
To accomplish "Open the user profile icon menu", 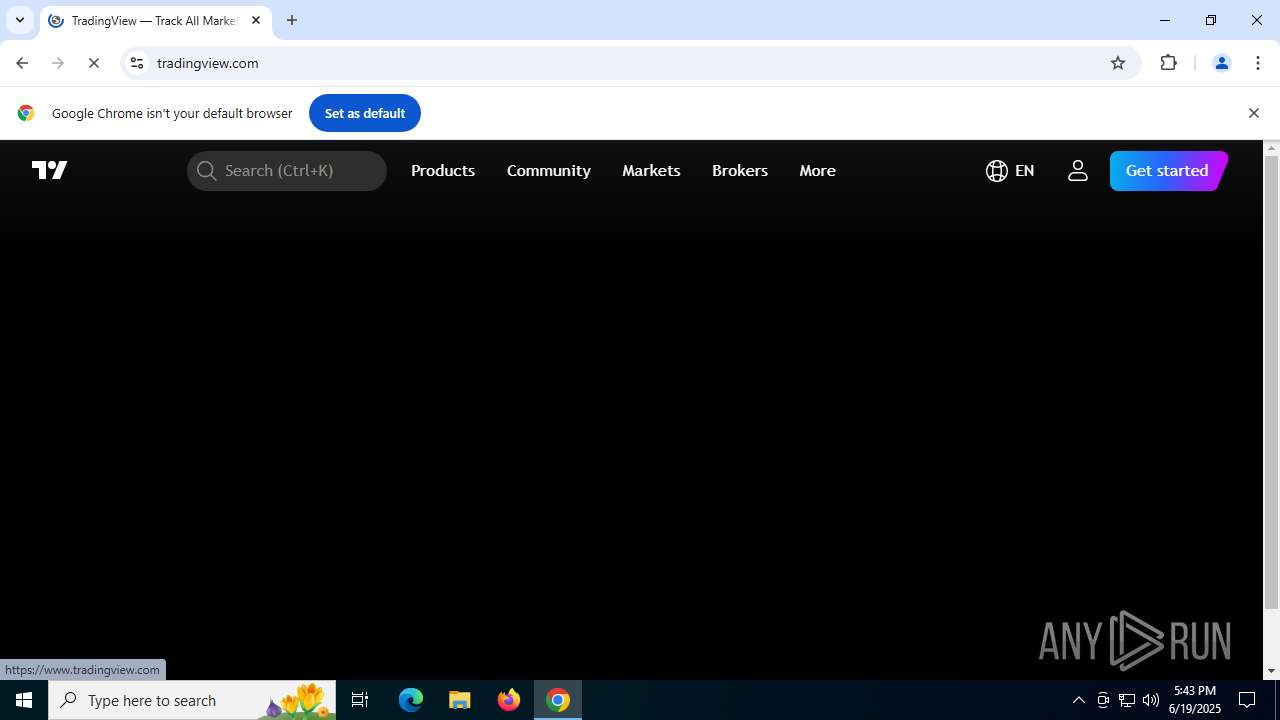I will coord(1077,170).
